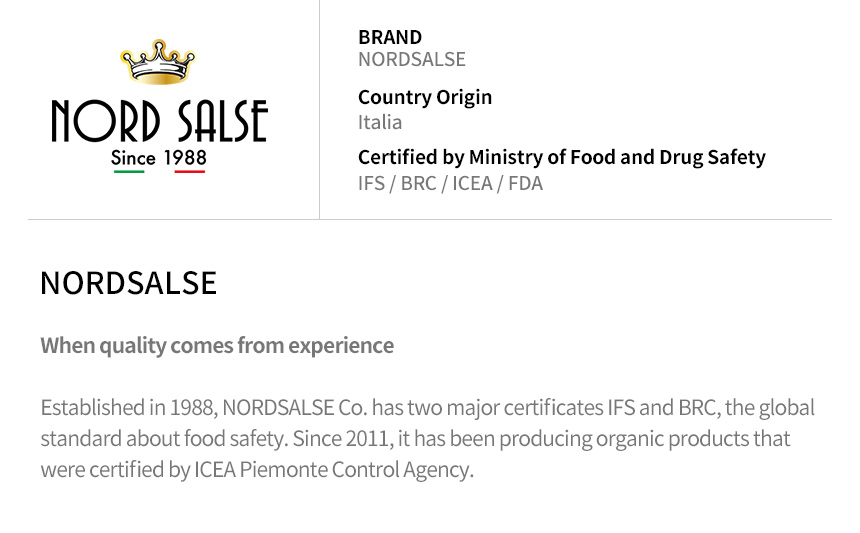Screen dimensions: 860x533
Task: Click the Since 1988 logo text
Action: click(x=159, y=158)
